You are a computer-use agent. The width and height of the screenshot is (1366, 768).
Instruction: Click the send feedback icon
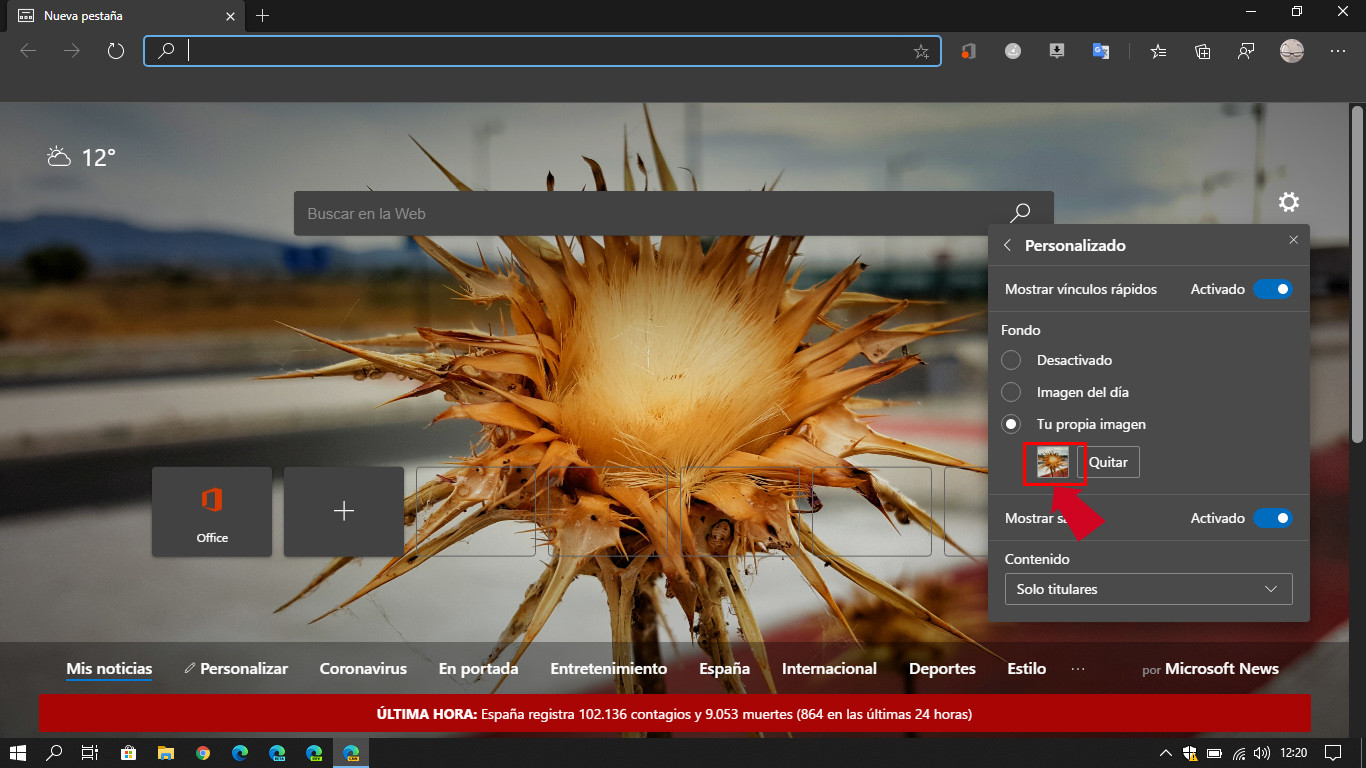[1246, 51]
